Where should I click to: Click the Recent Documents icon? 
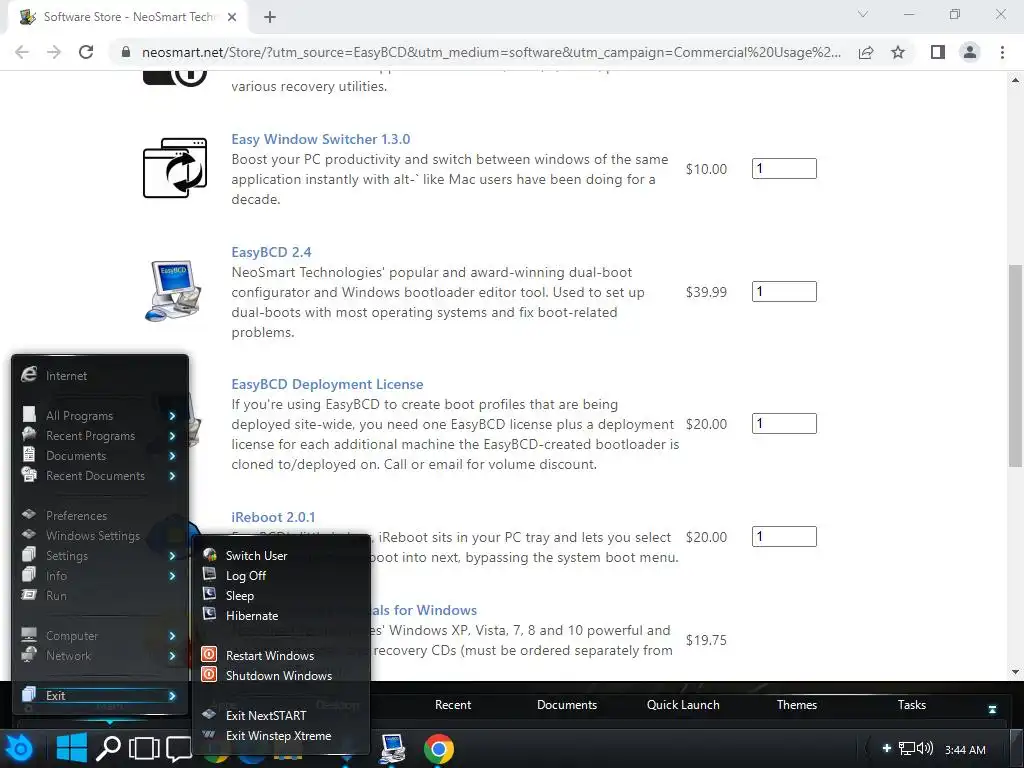(x=29, y=474)
